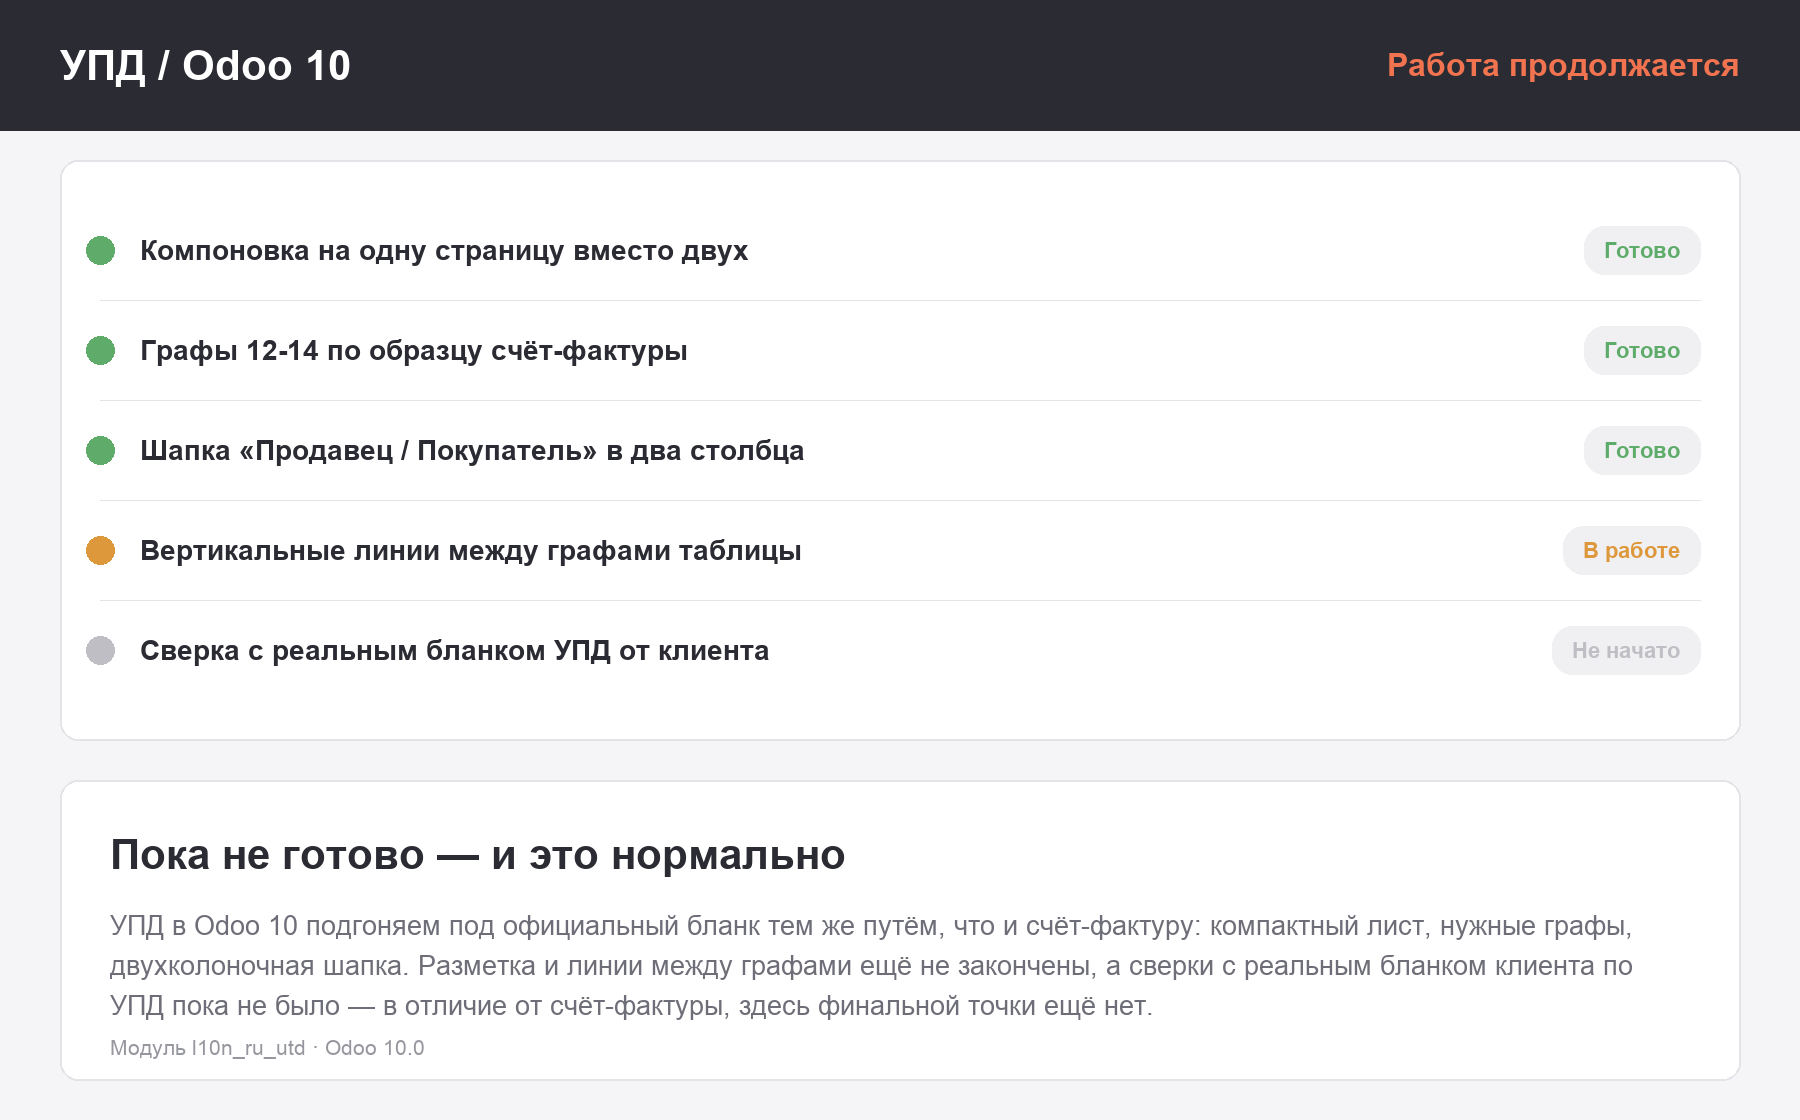The image size is (1800, 1120).
Task: Click heading Пока не готово — и это нормально
Action: pyautogui.click(x=478, y=855)
